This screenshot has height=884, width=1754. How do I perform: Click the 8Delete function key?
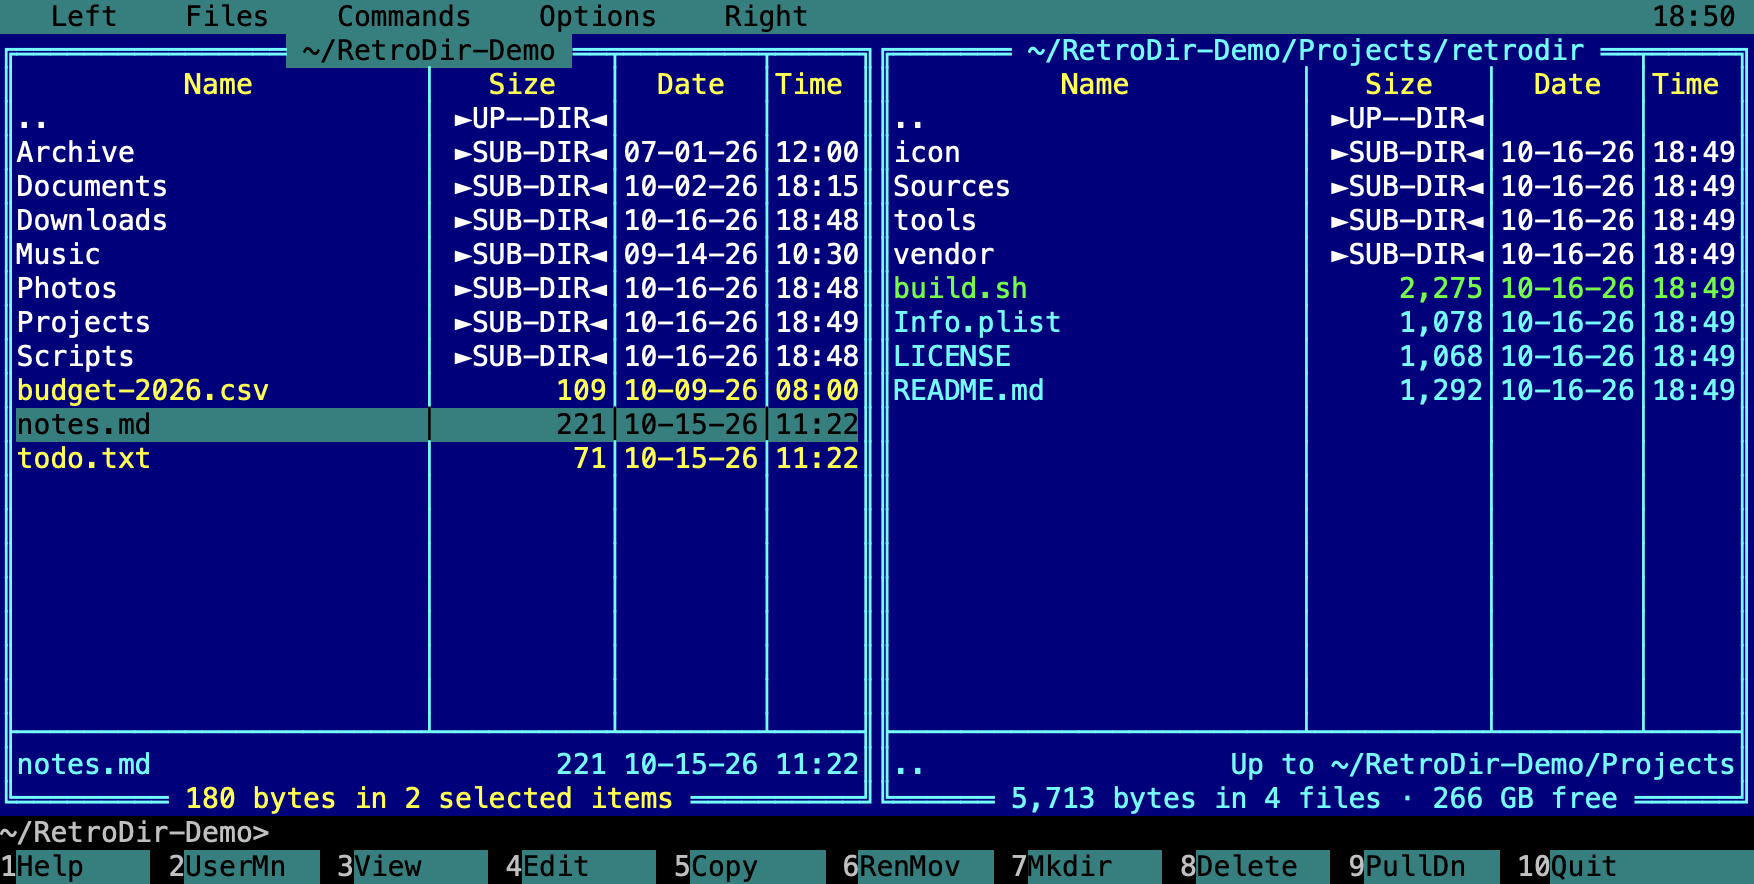(1256, 866)
